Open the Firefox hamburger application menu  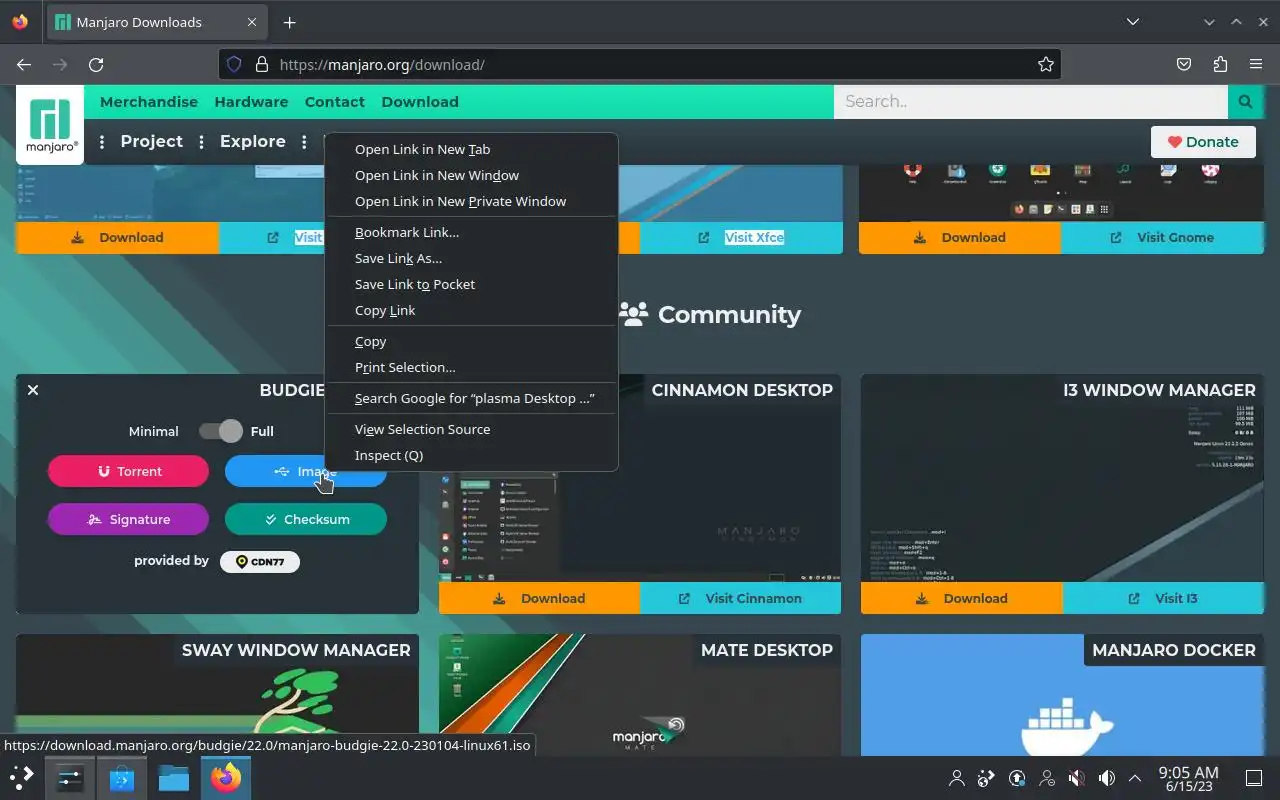point(1256,64)
